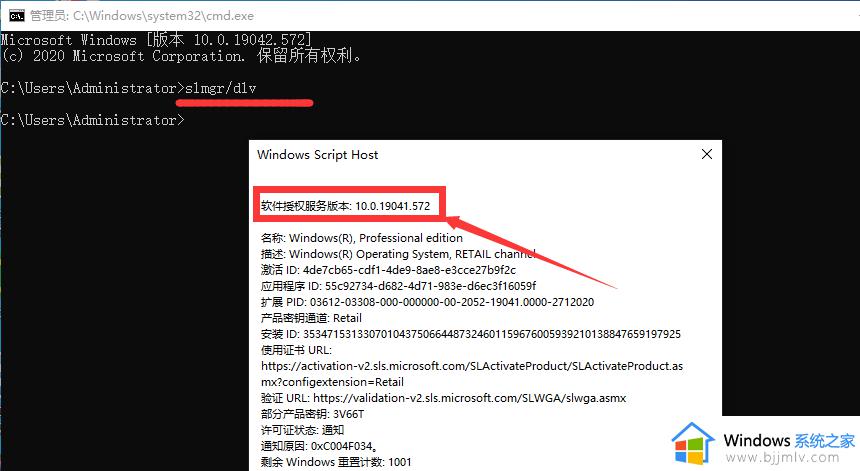Click the 通知原因 0xC004F034 line
860x471 pixels.
point(319,446)
